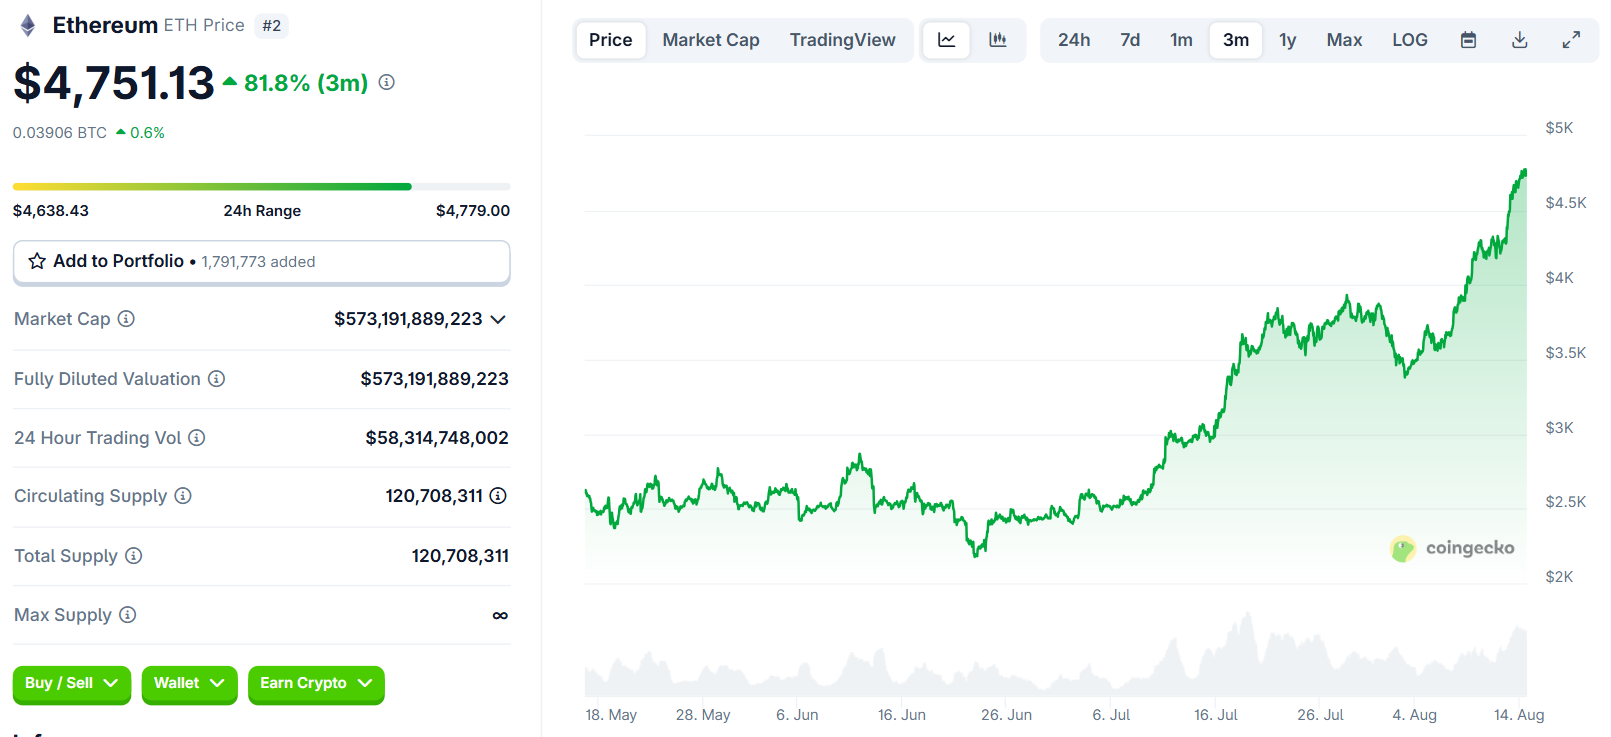Open Earn Crypto dropdown

[x=316, y=684]
